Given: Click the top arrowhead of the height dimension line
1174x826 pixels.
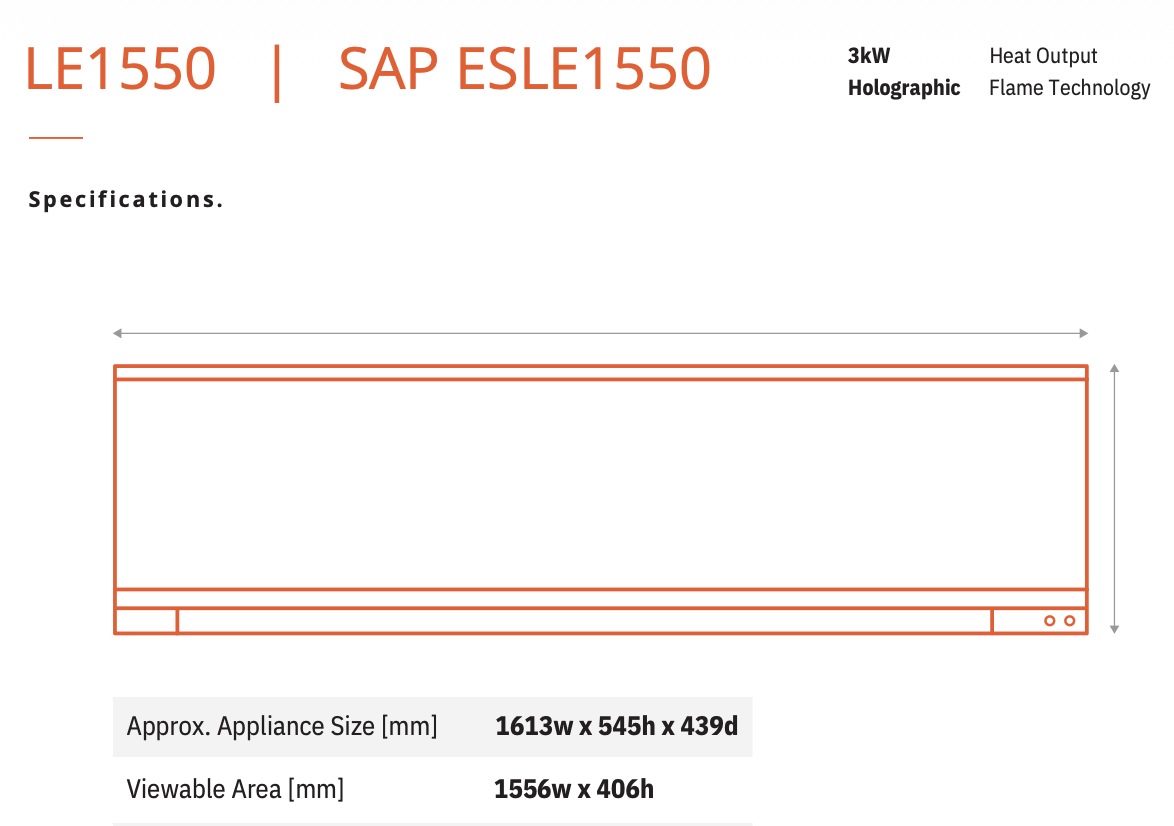Looking at the screenshot, I should tap(1114, 368).
